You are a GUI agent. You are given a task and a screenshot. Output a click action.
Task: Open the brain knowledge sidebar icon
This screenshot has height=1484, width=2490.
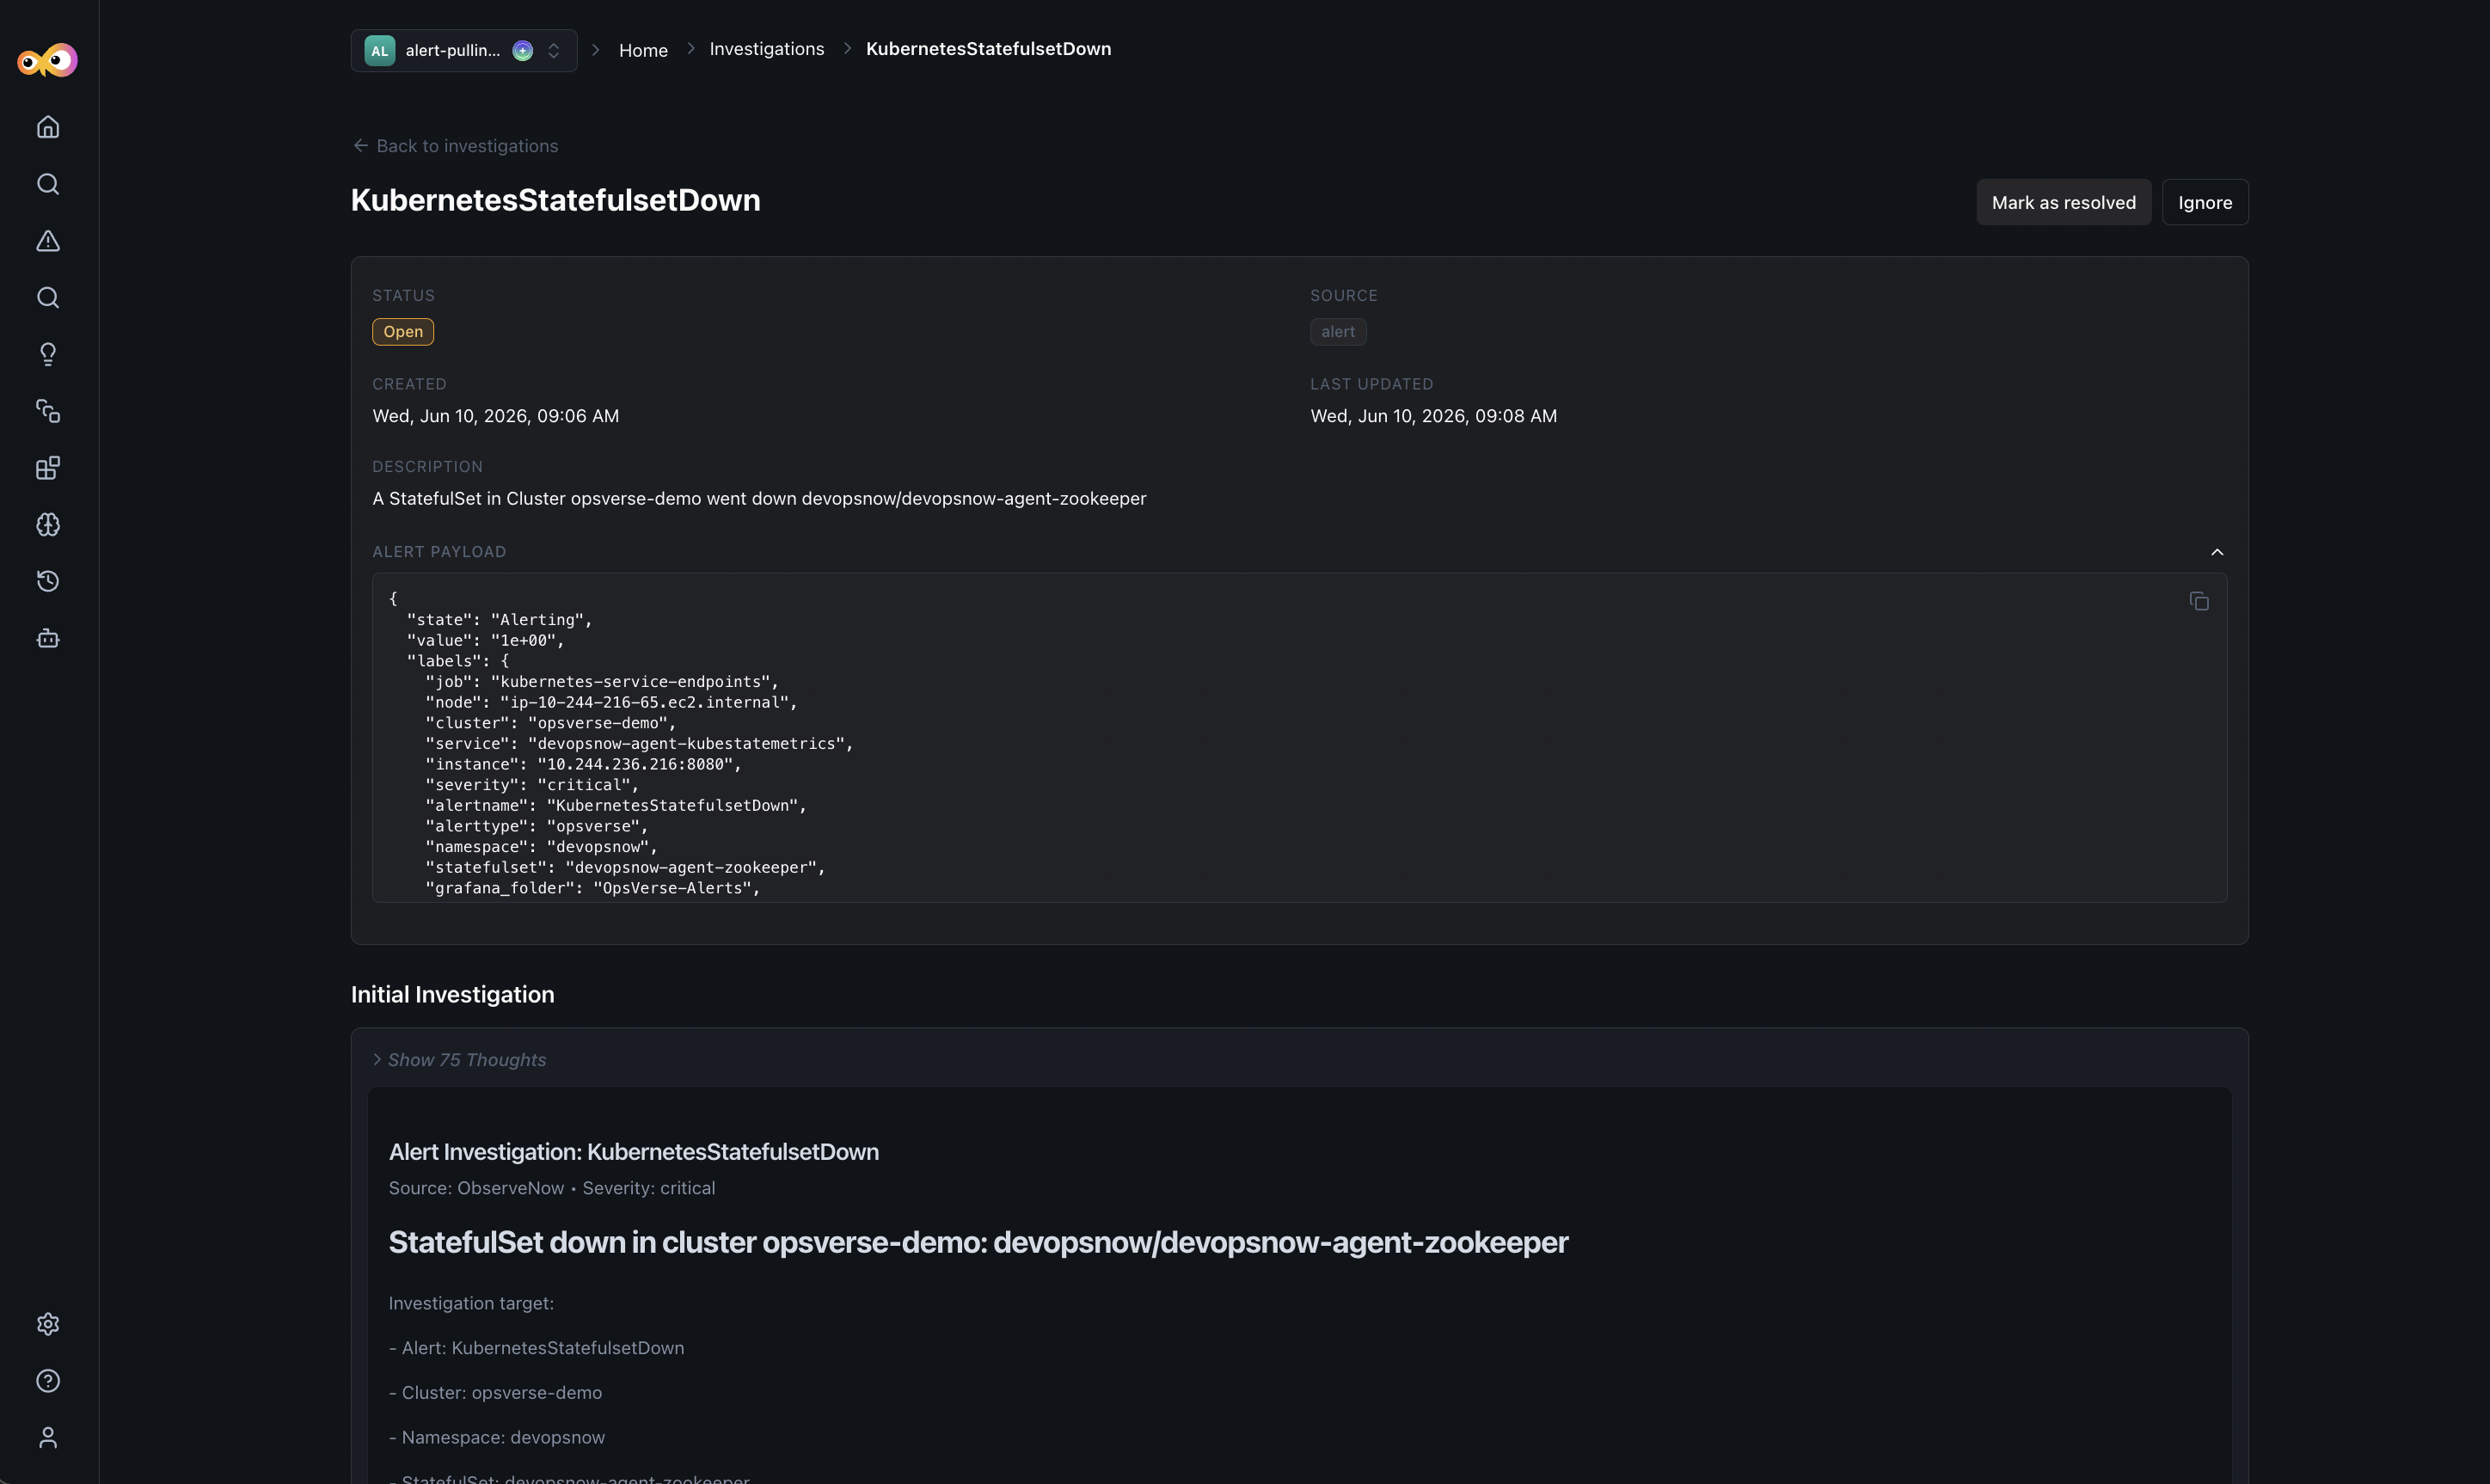click(x=48, y=525)
